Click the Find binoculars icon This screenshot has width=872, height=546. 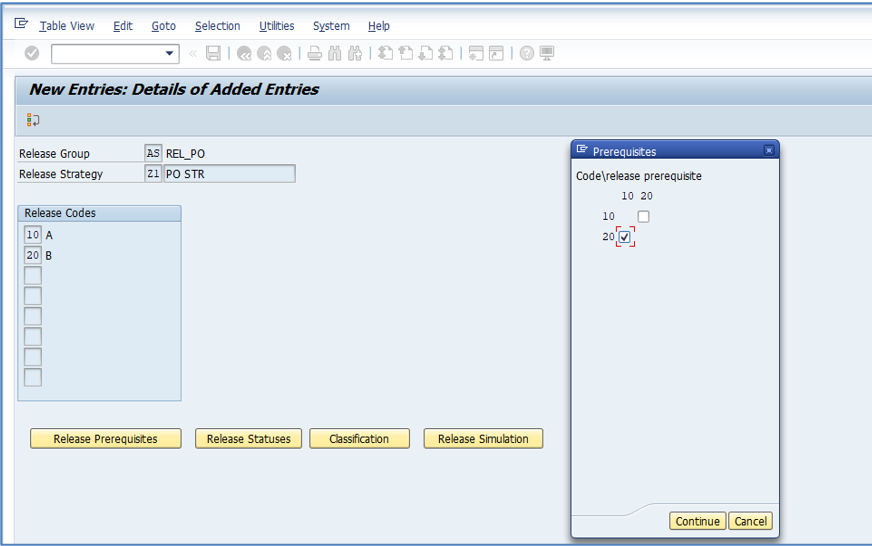click(x=335, y=53)
